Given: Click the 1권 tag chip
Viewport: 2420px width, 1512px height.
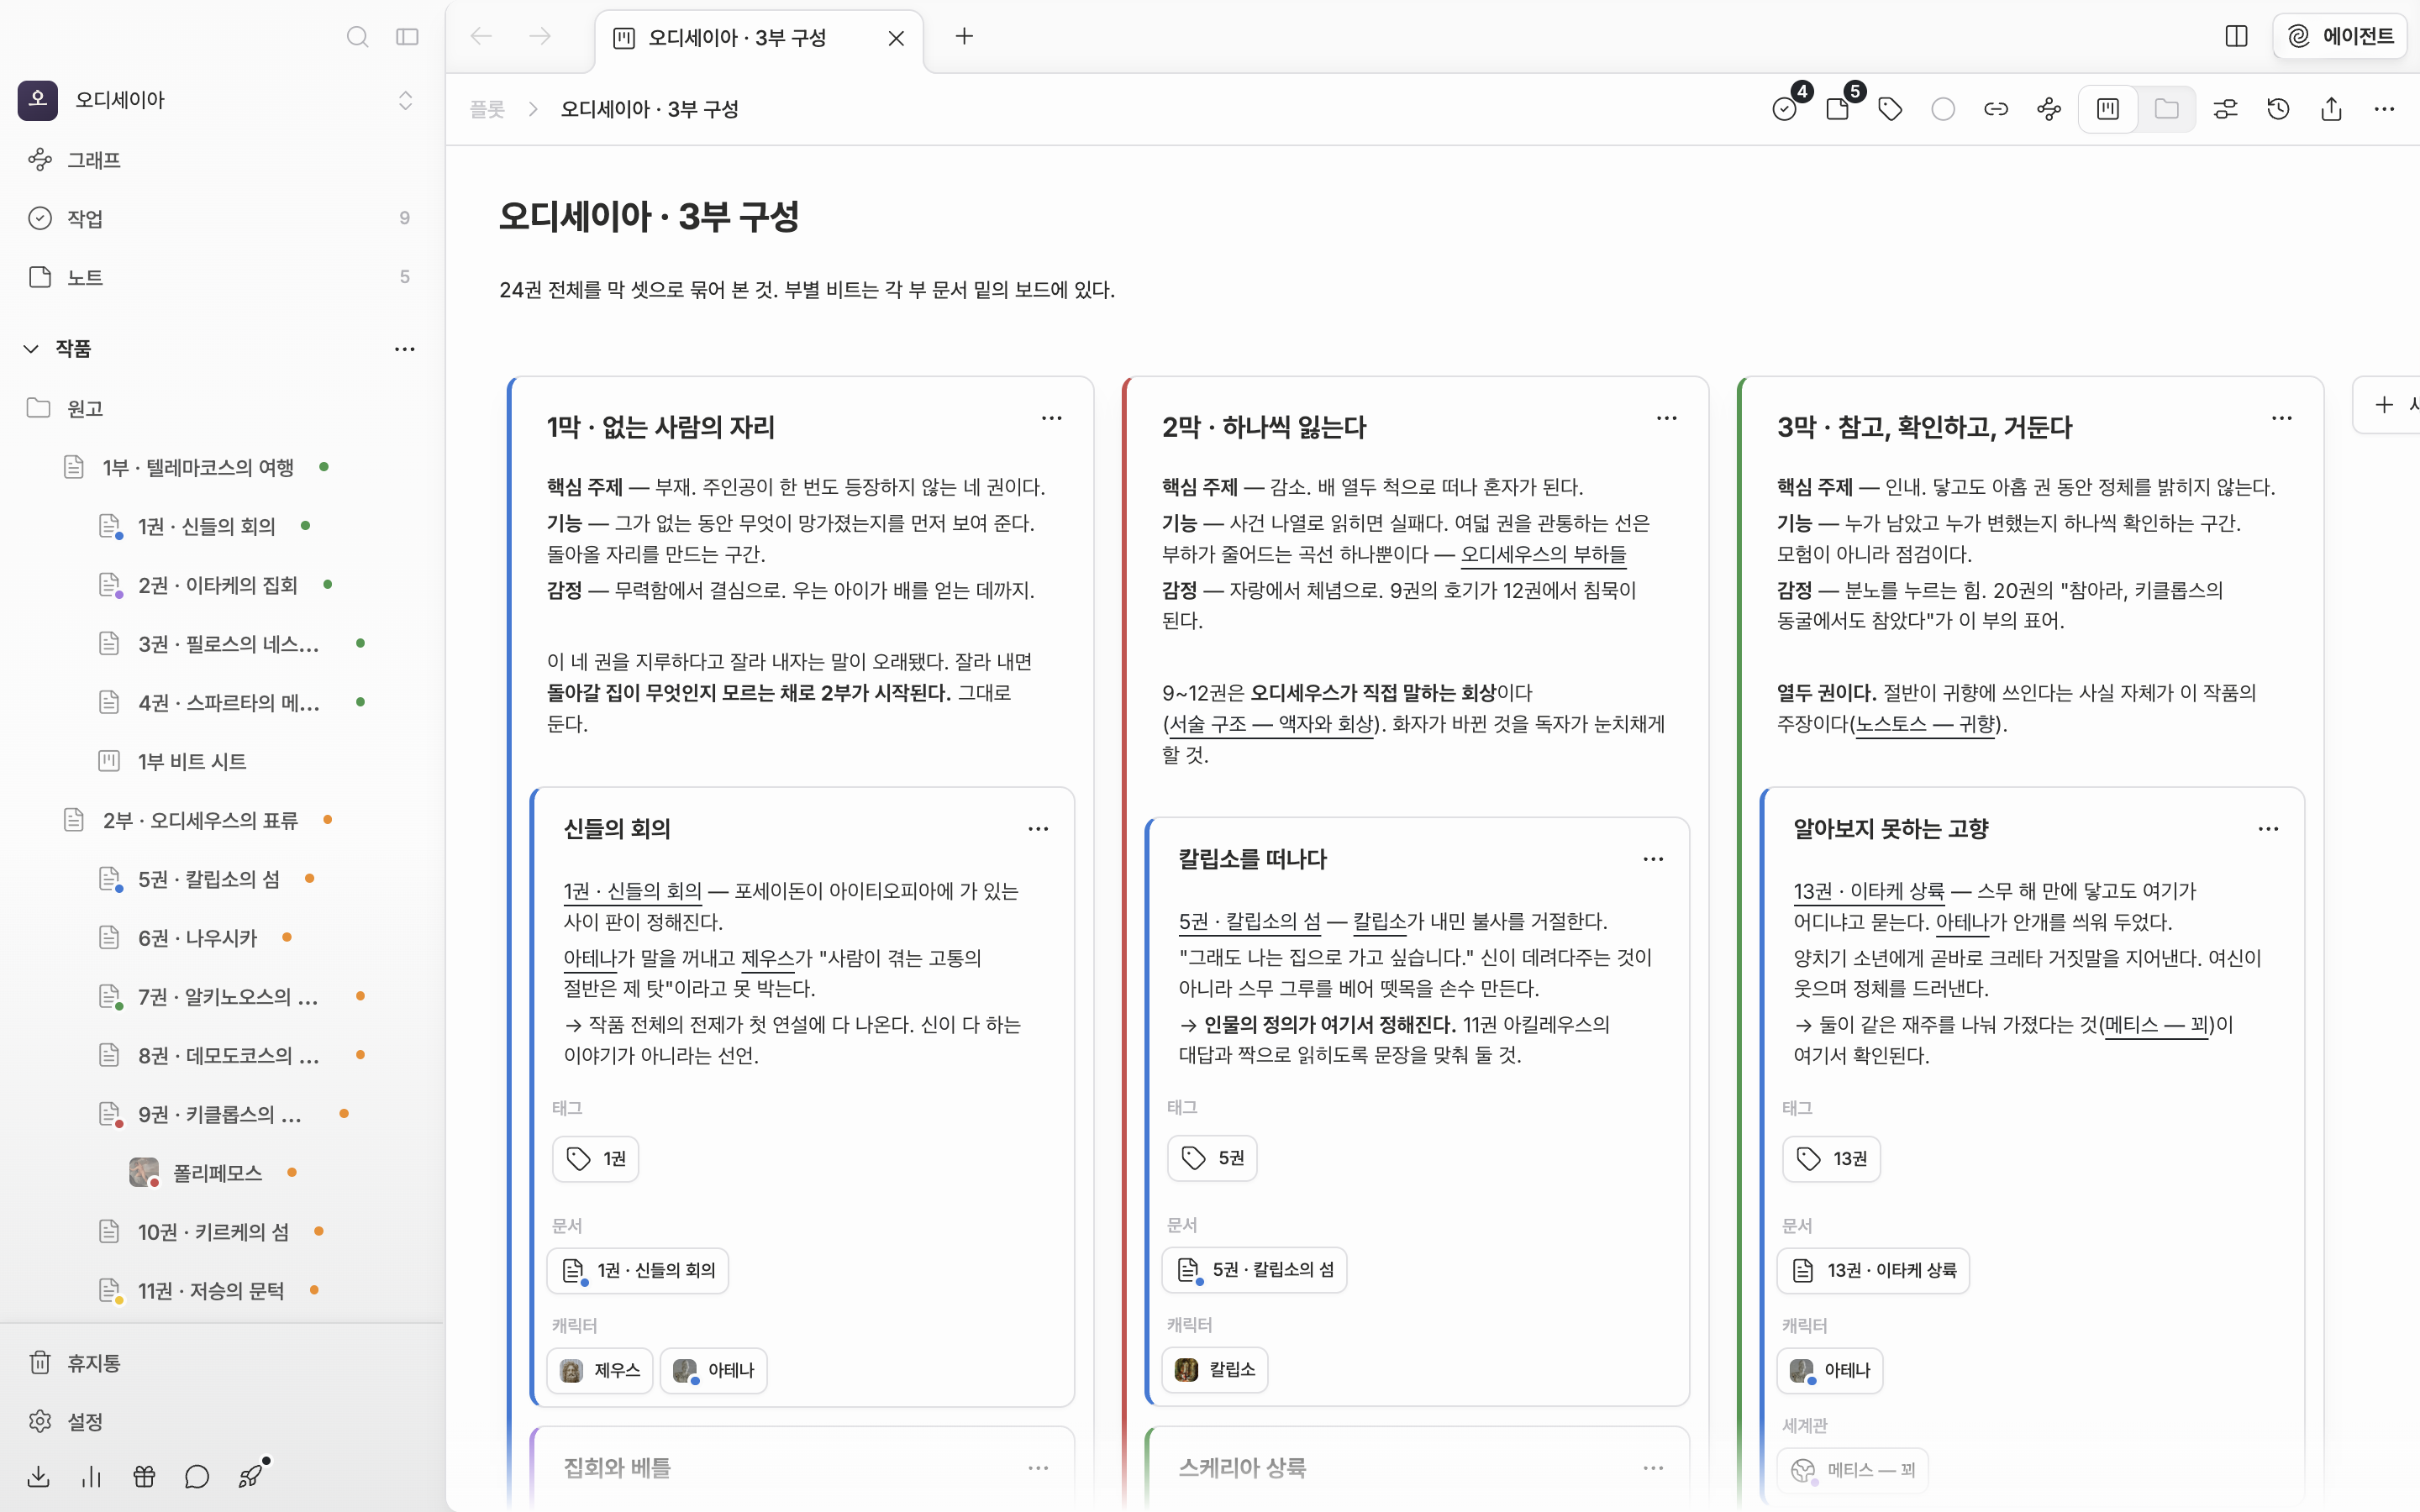Looking at the screenshot, I should 596,1158.
